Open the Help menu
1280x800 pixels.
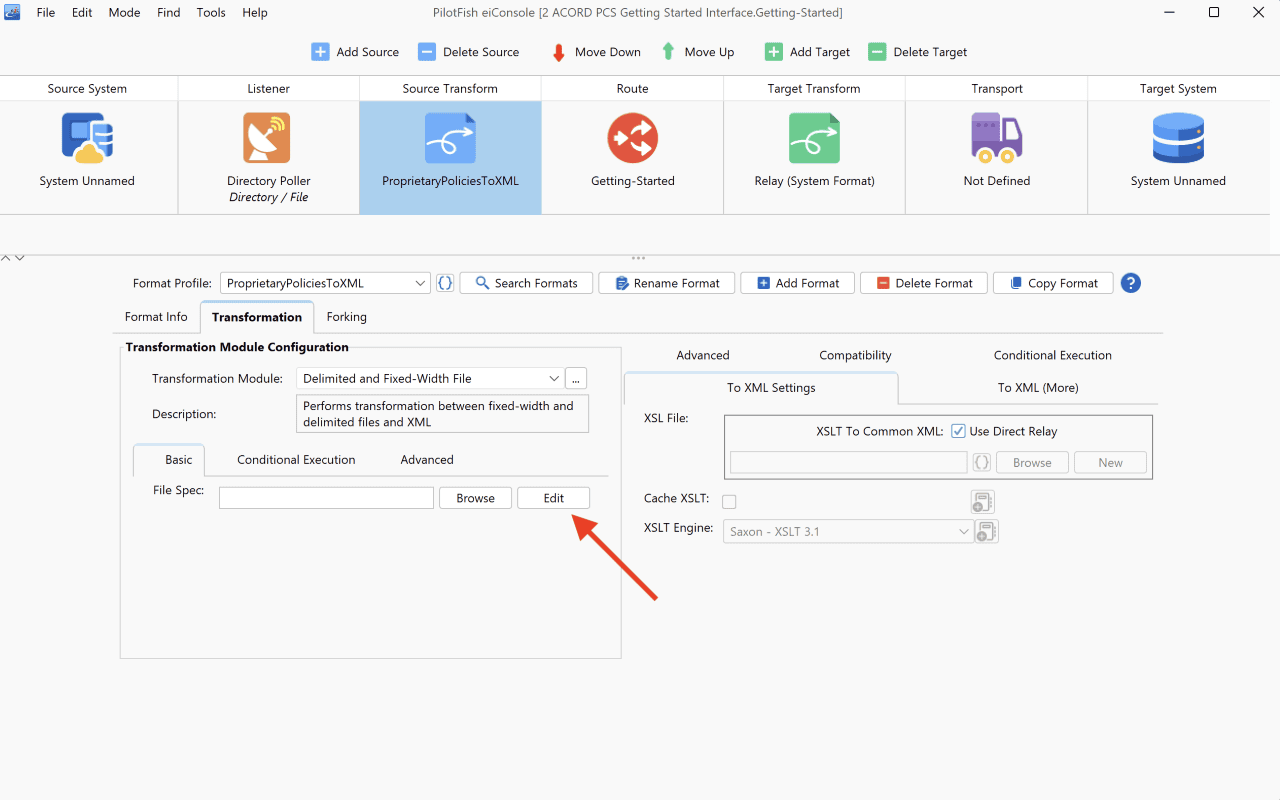(x=255, y=13)
